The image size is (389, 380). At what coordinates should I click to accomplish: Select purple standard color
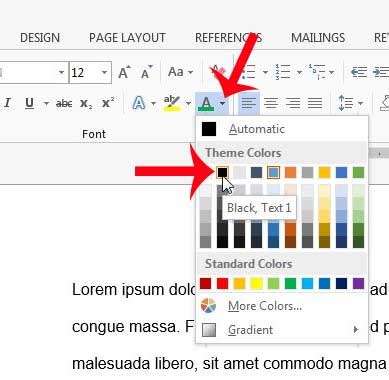(358, 284)
